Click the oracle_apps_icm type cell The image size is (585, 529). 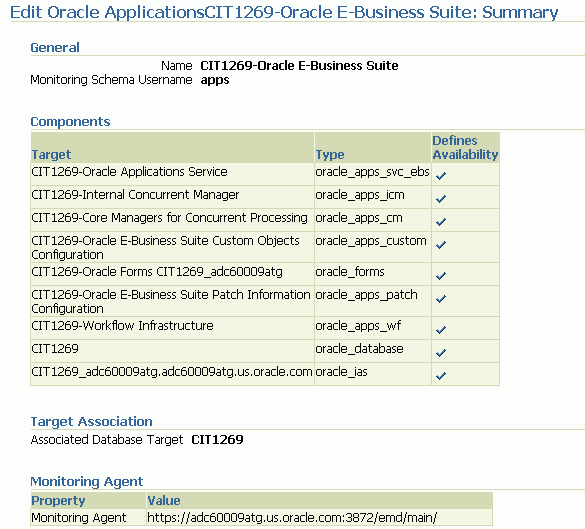373,197
